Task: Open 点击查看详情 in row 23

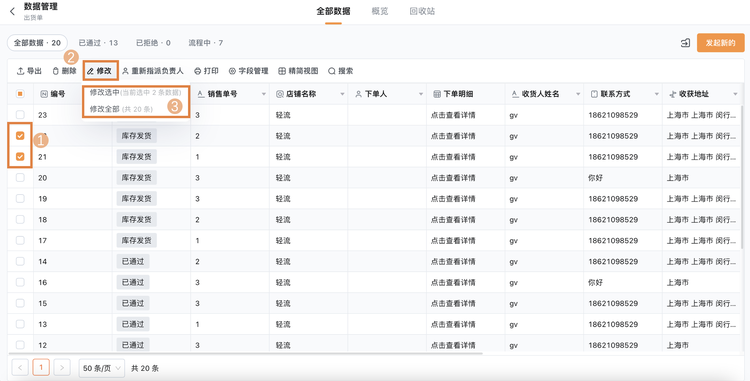Action: (453, 115)
